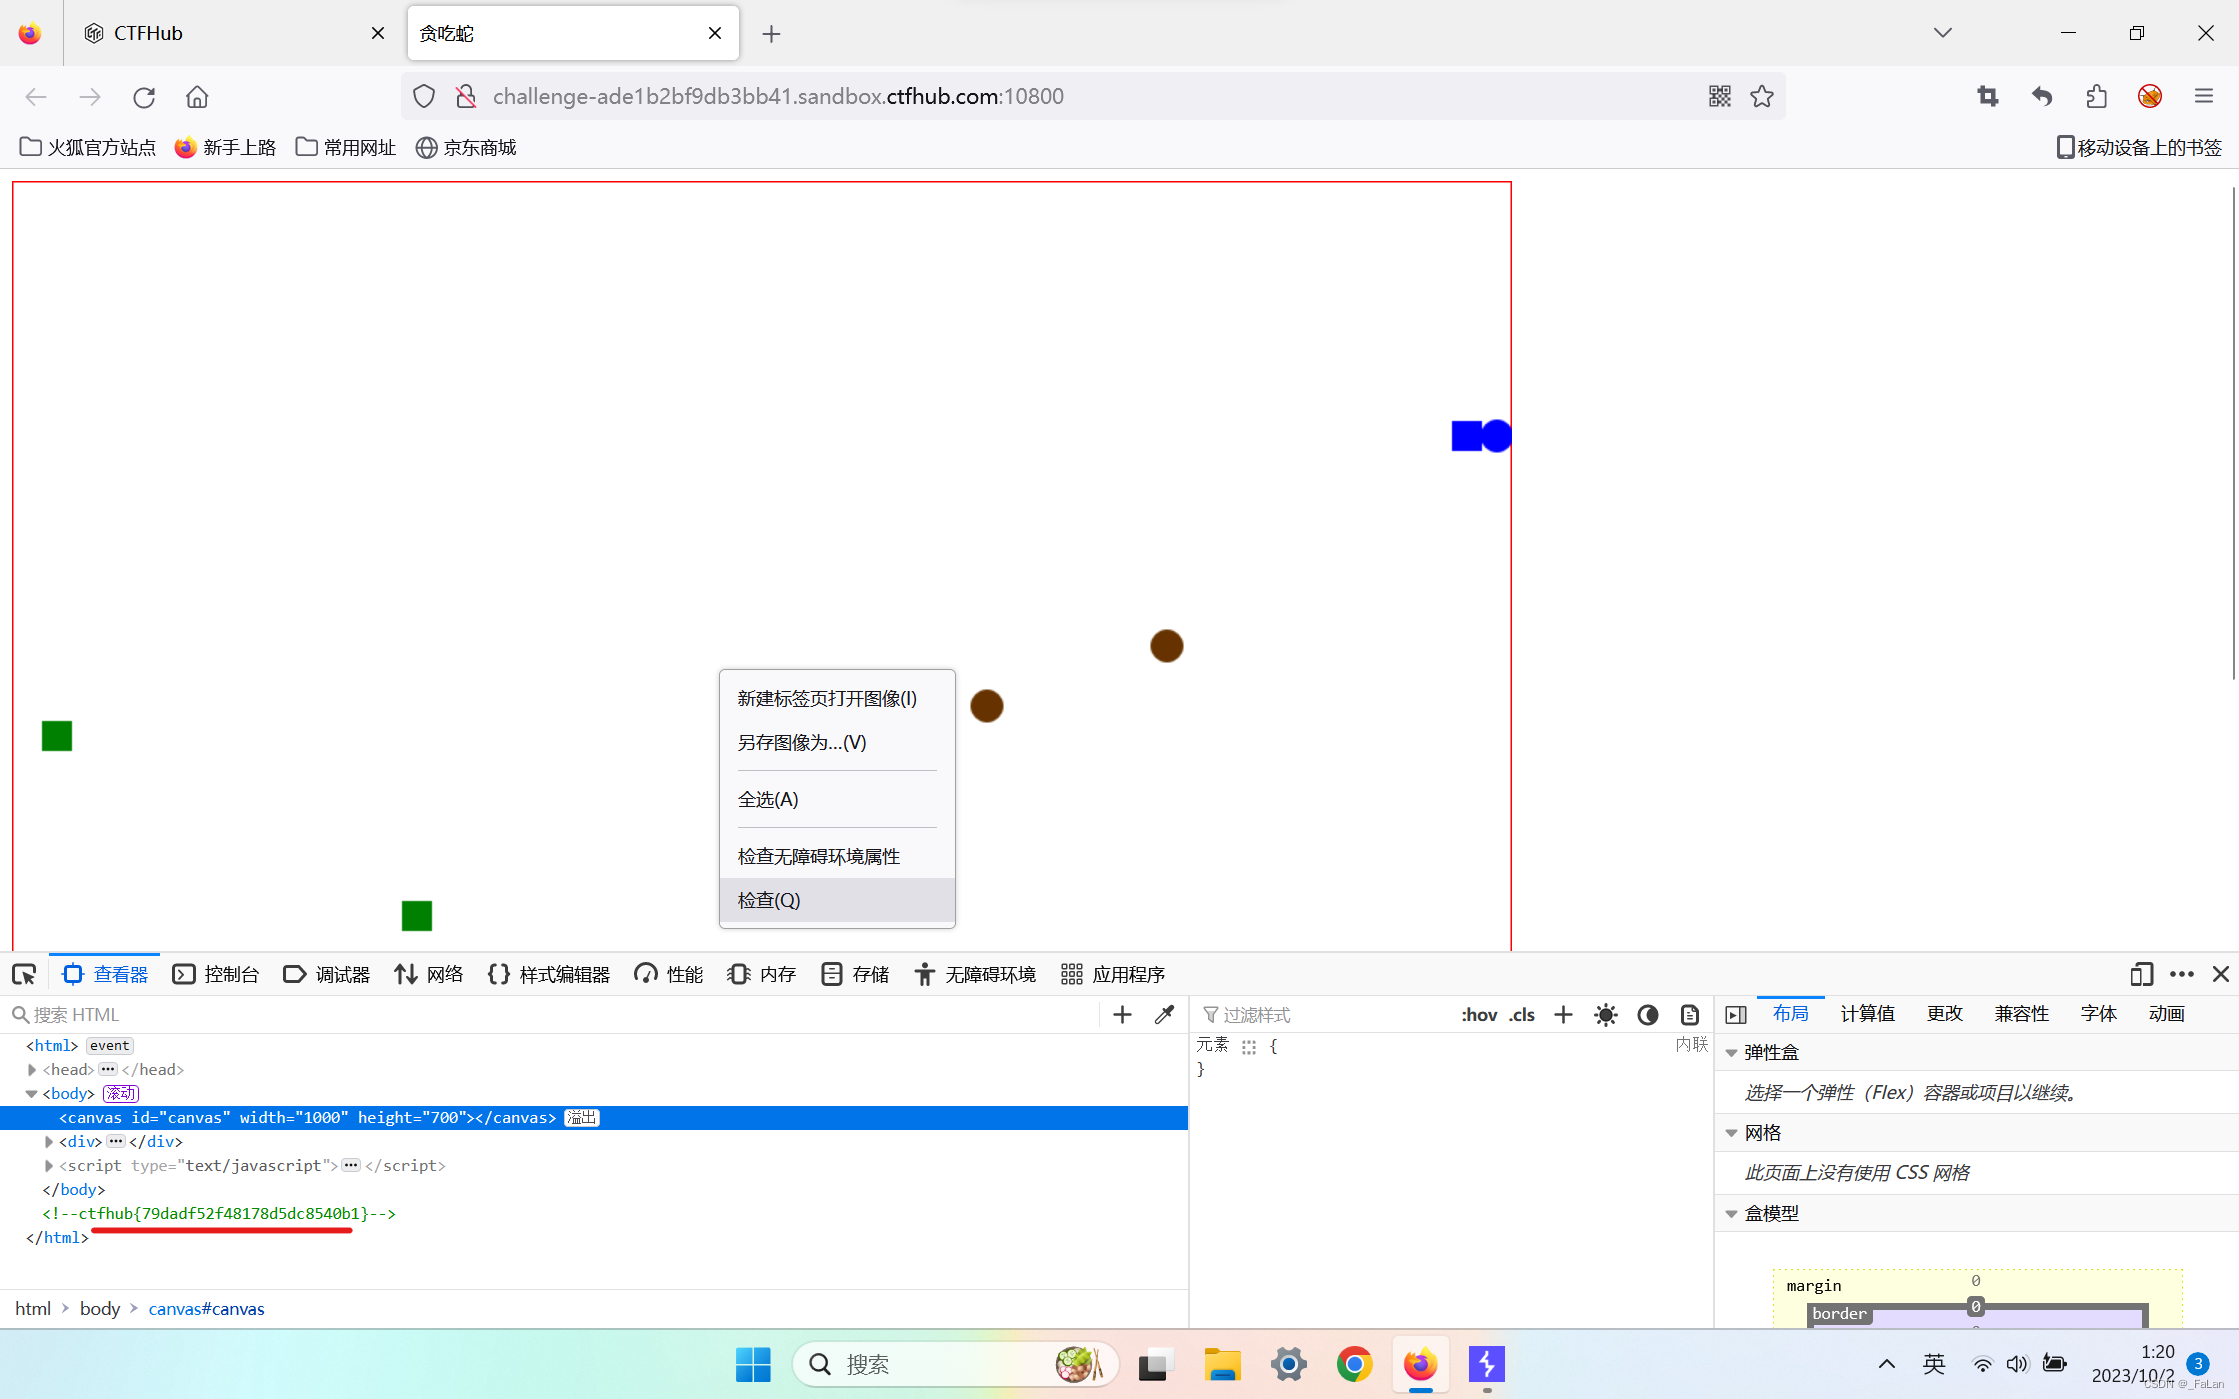The height and width of the screenshot is (1399, 2239).
Task: Click the screenshot crop toolbar icon
Action: (1988, 96)
